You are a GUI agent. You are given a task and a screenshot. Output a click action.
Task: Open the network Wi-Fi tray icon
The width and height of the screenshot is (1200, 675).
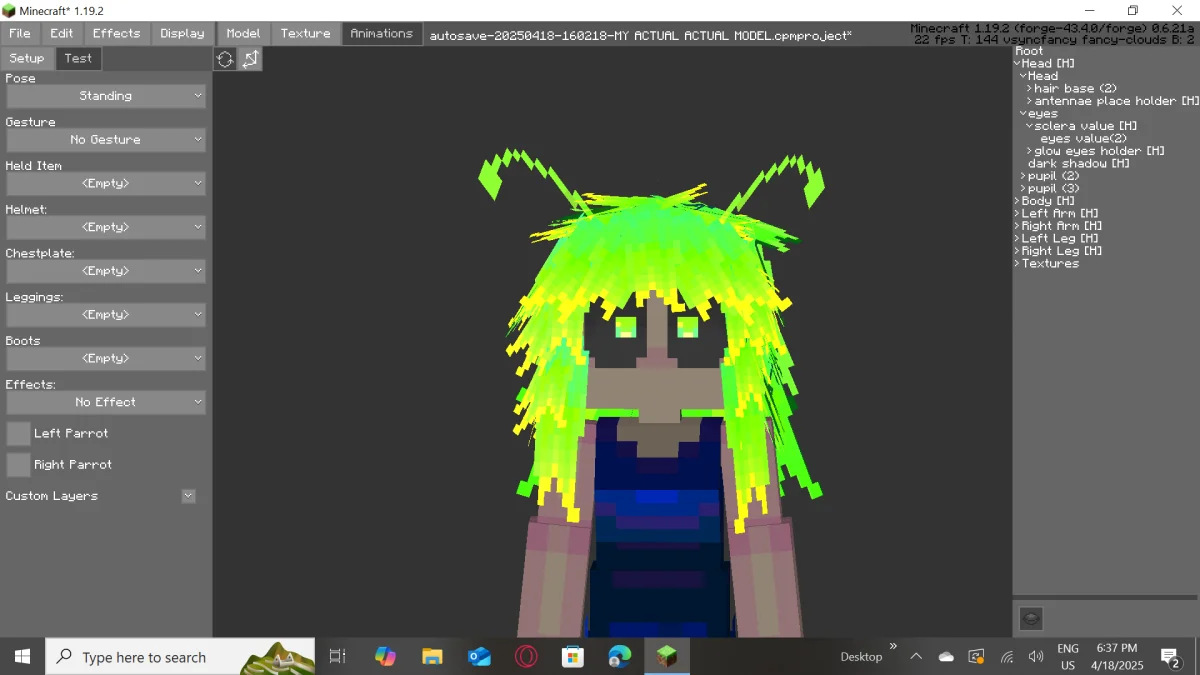tap(1007, 657)
